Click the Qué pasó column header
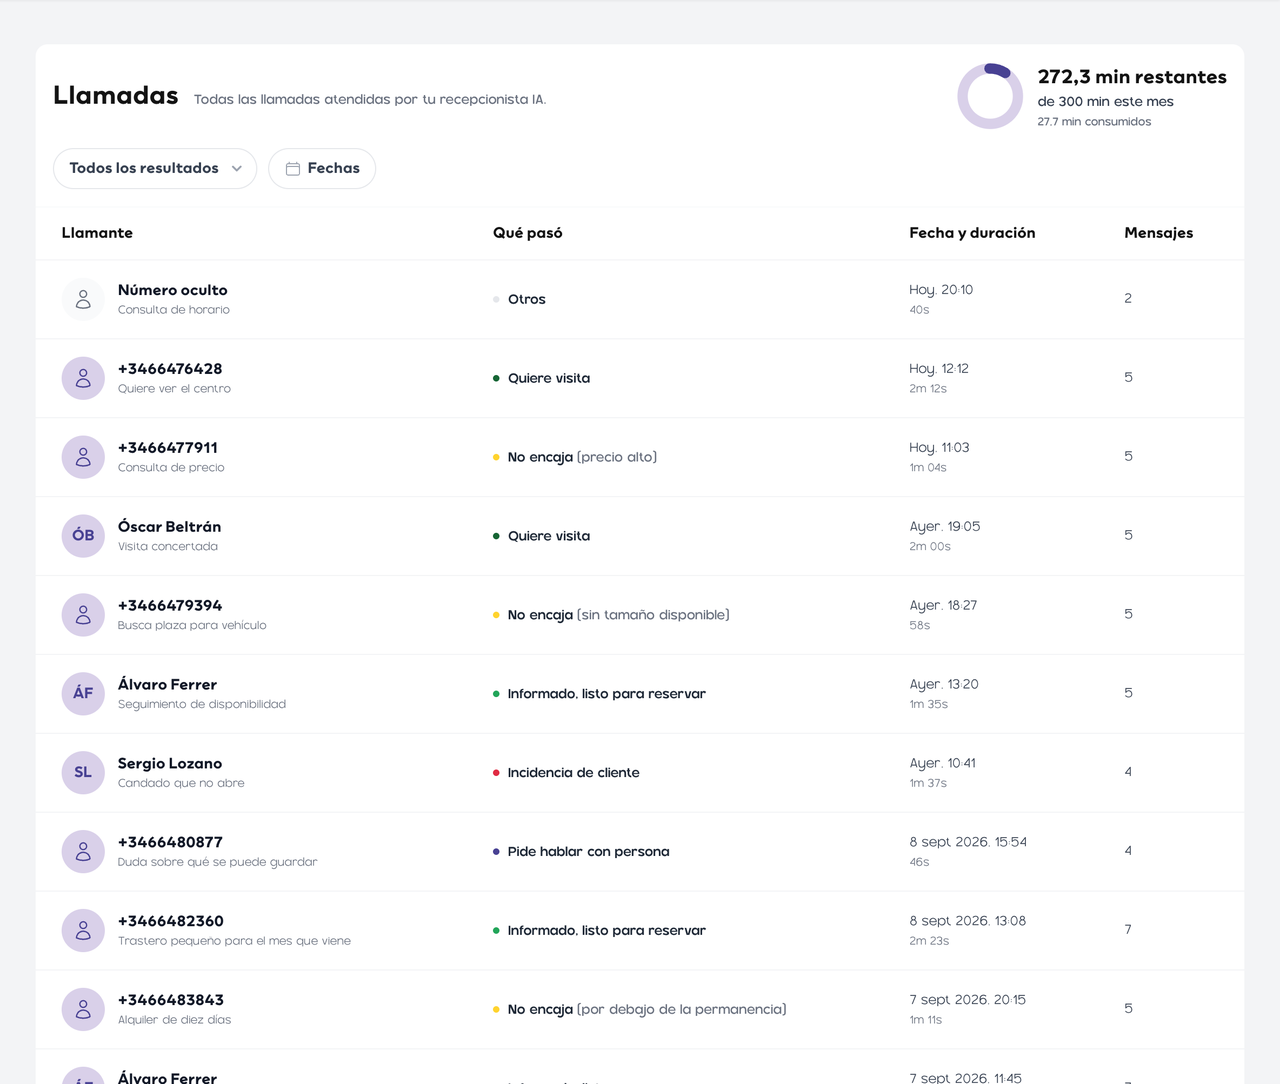This screenshot has width=1280, height=1084. point(528,233)
